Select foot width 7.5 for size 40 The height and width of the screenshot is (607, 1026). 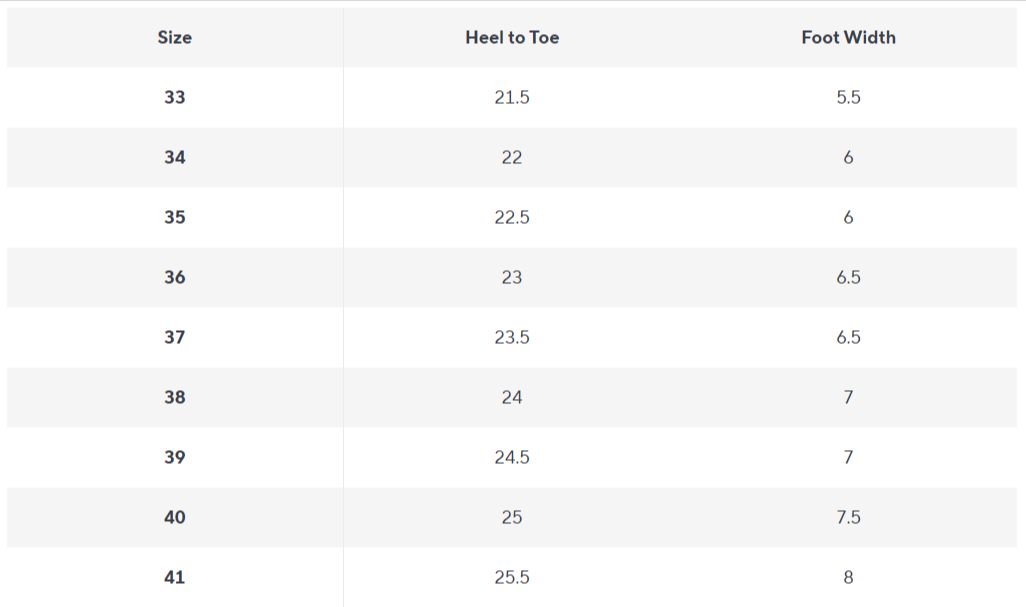[x=848, y=518]
